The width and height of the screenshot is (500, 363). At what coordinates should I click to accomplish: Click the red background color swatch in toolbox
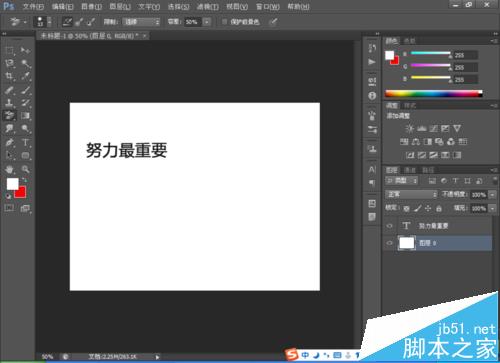click(21, 193)
